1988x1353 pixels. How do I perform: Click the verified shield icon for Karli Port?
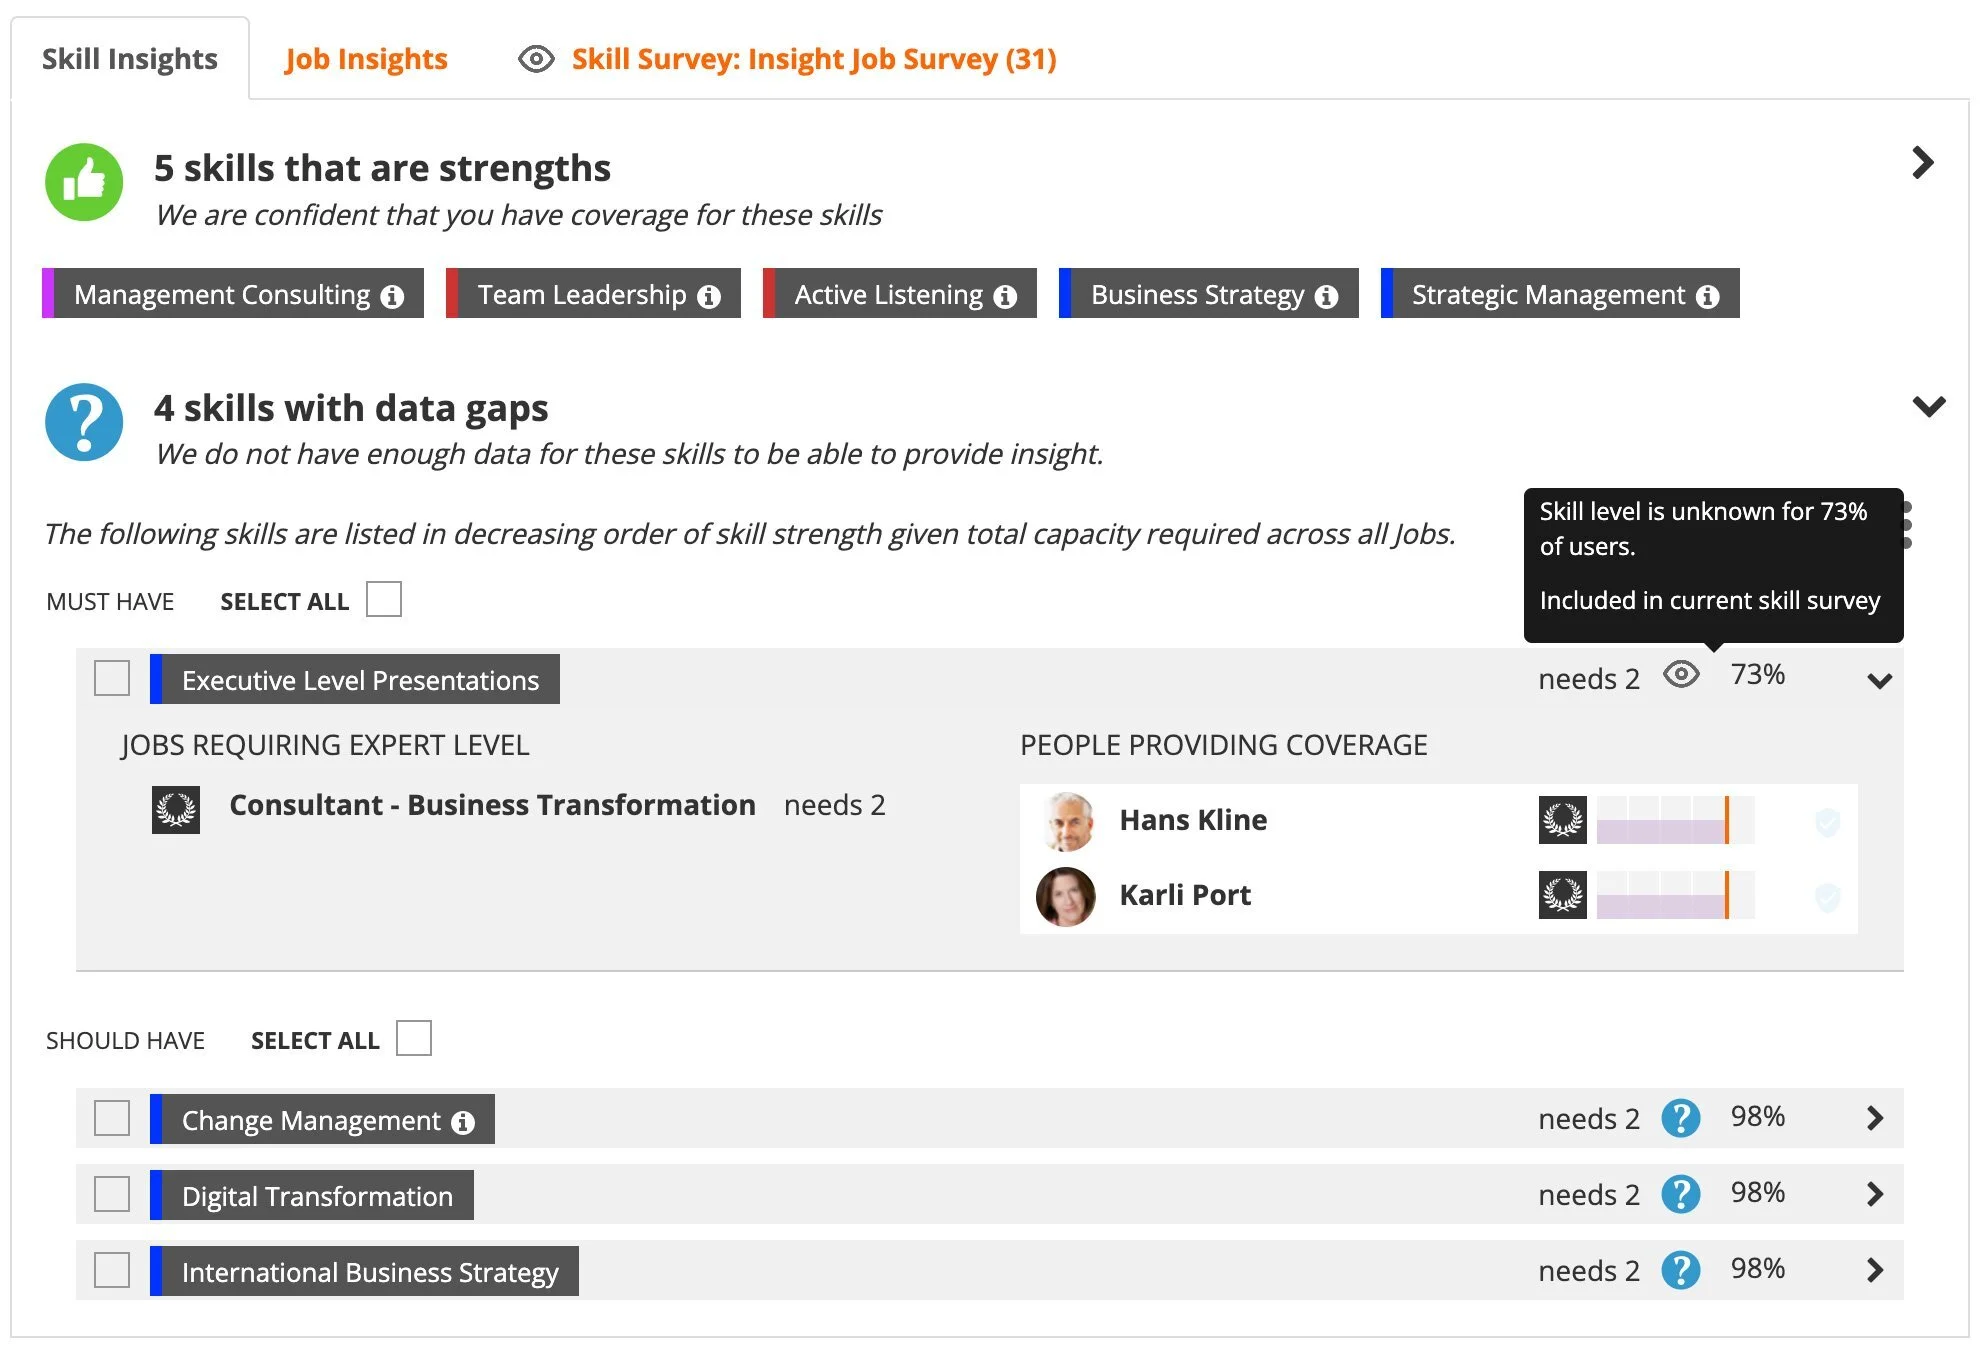1827,897
